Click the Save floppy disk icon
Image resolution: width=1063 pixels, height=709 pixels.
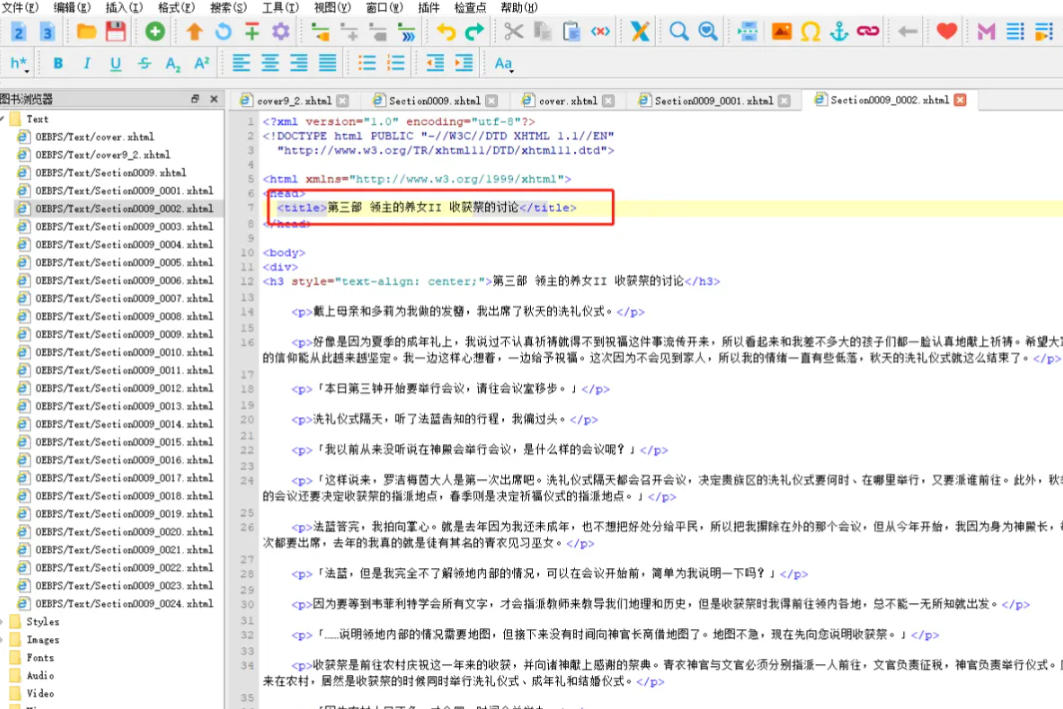coord(116,31)
